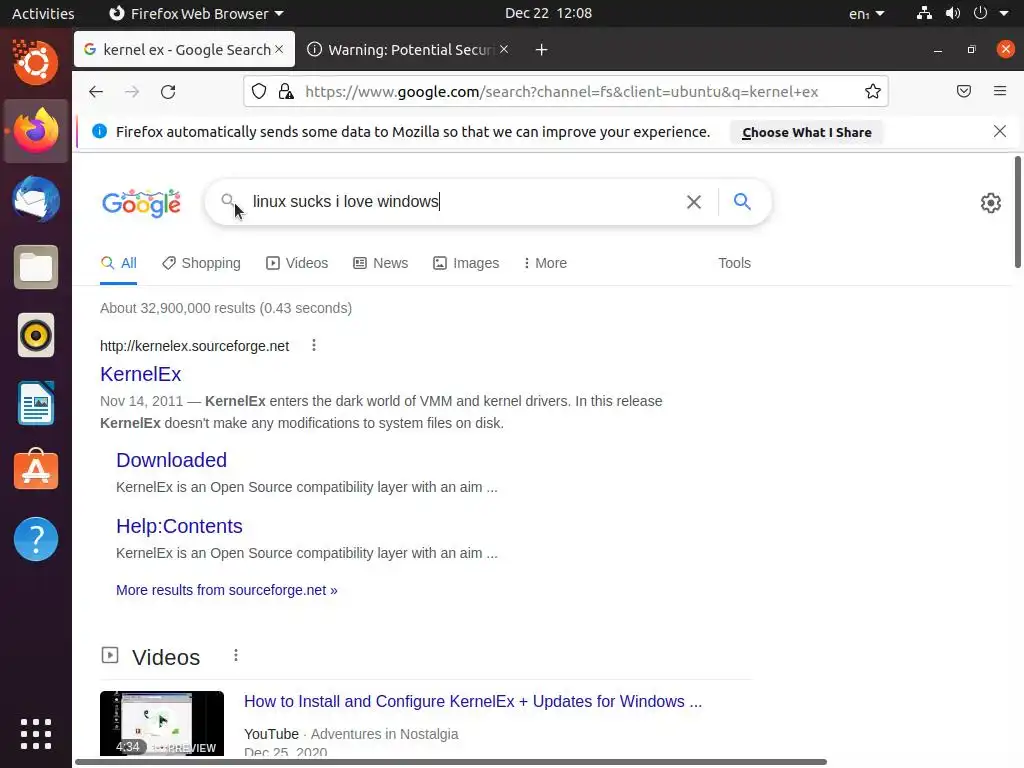This screenshot has width=1024, height=768.
Task: Open Google quick settings gear
Action: point(991,202)
